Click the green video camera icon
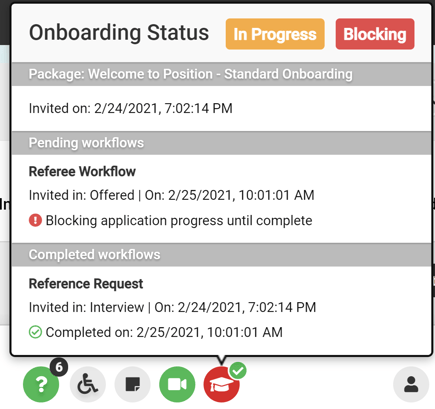Screen dimensions: 435x409 (x=177, y=384)
